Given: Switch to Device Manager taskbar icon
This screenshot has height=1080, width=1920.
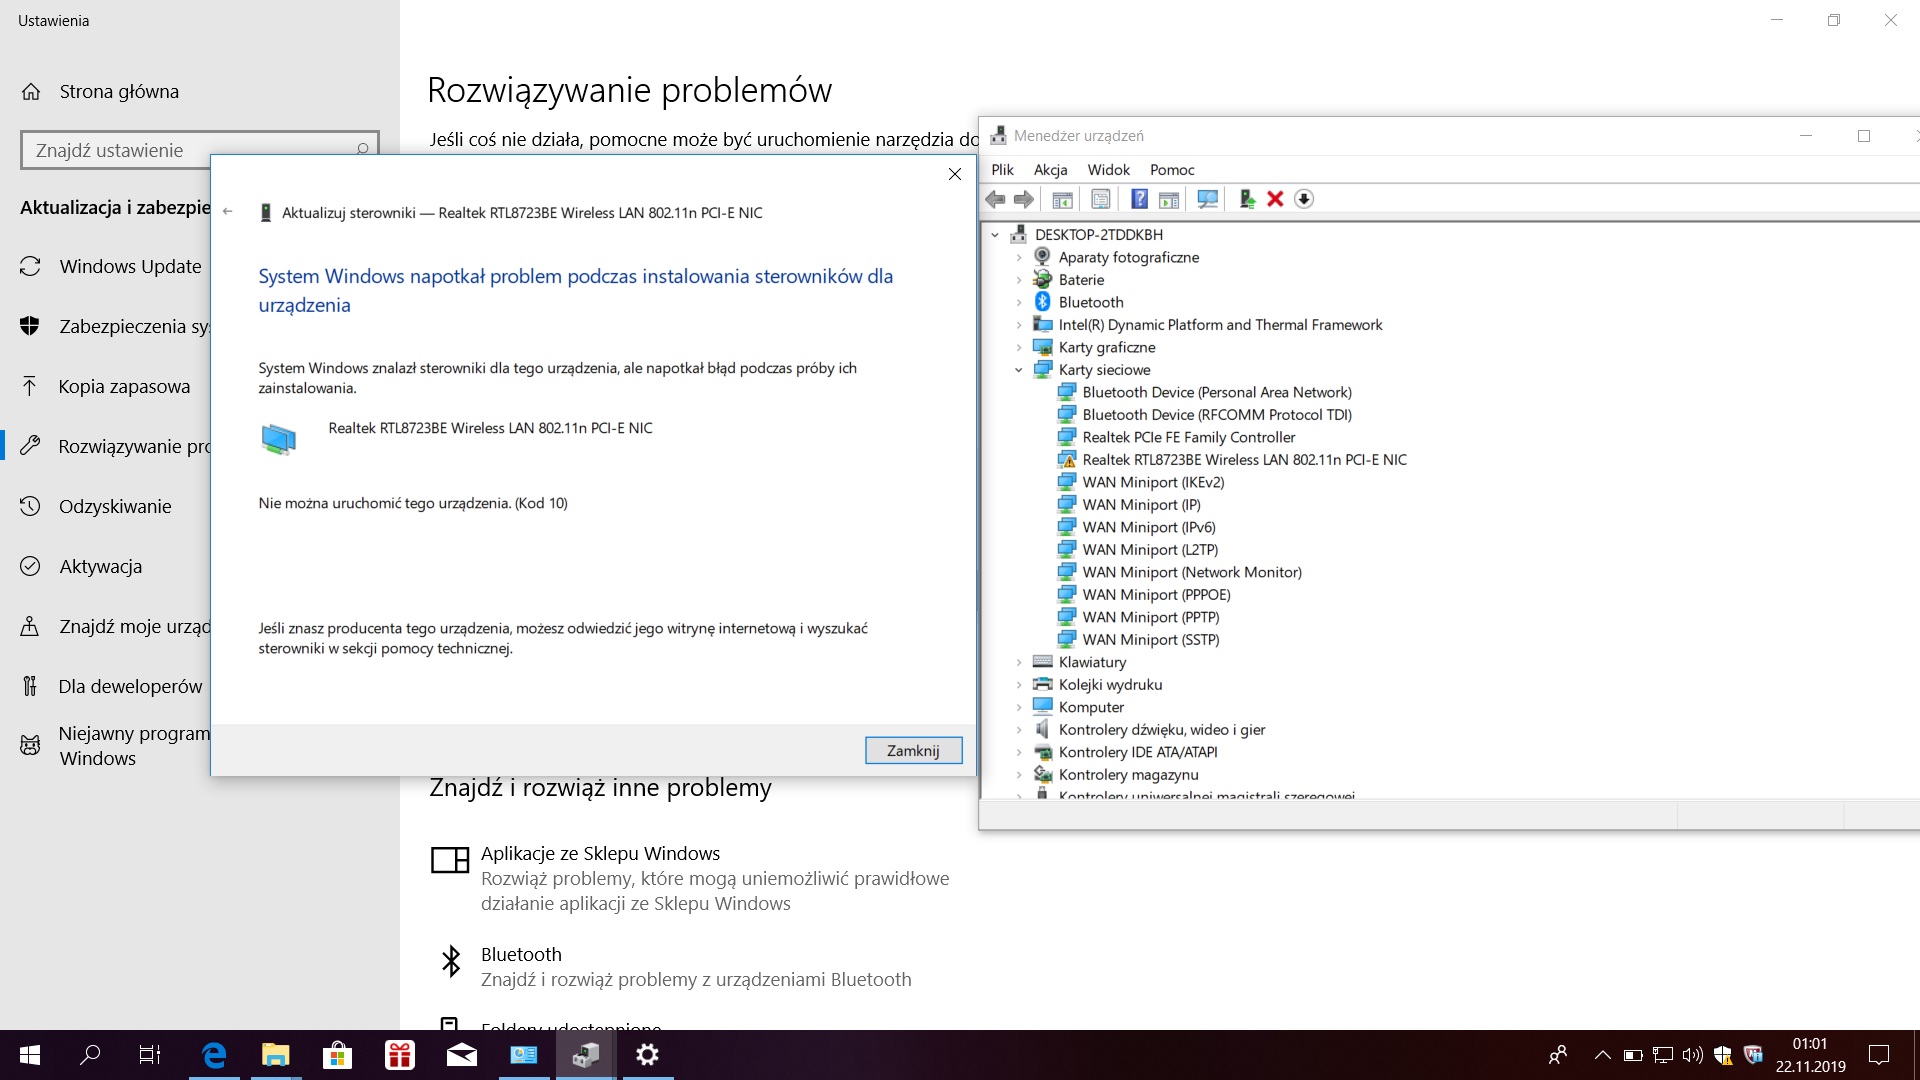Looking at the screenshot, I should point(586,1055).
